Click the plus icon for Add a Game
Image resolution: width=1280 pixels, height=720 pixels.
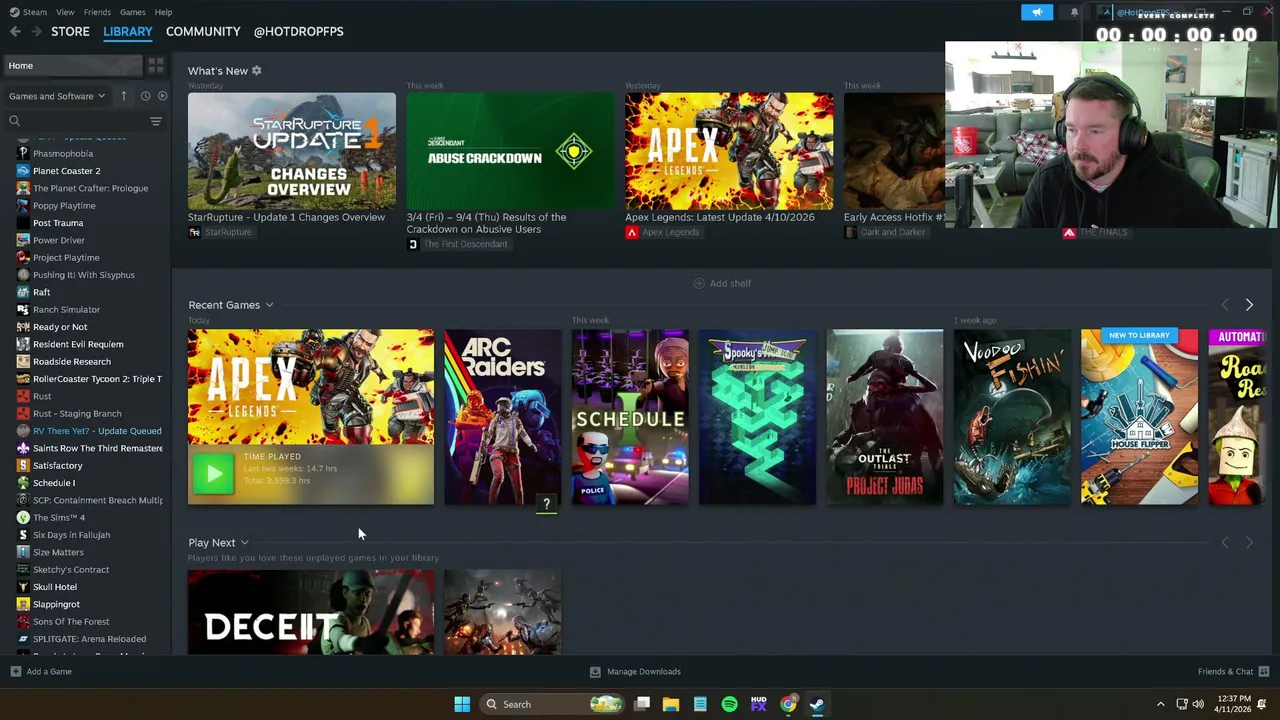(15, 672)
